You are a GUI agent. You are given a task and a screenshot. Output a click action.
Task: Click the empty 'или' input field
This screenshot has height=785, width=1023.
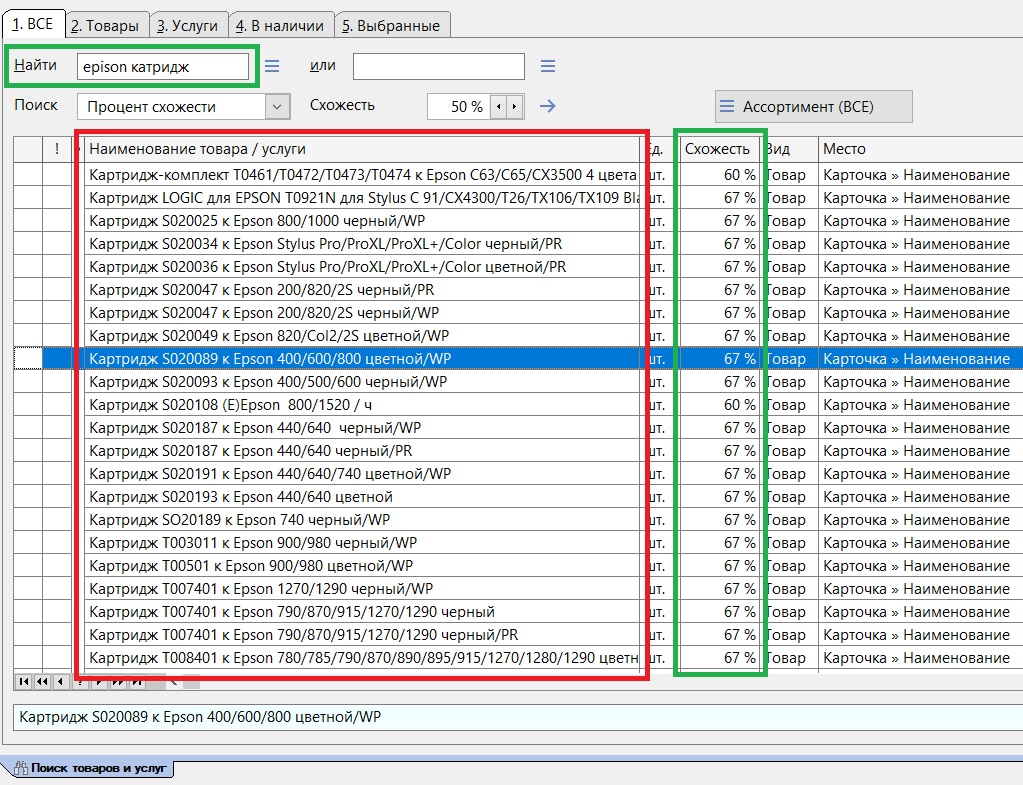coord(438,67)
